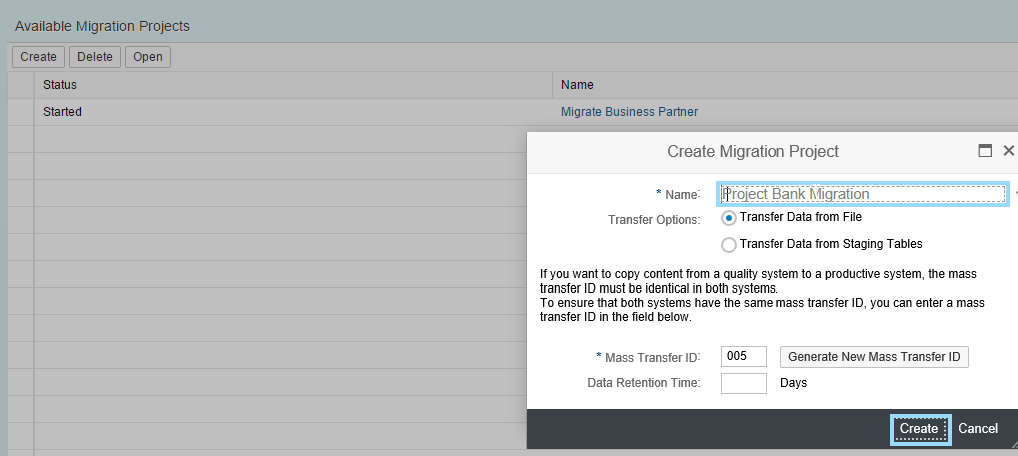Cancel the migration project dialog
Viewport: 1018px width, 456px height.
click(x=978, y=429)
